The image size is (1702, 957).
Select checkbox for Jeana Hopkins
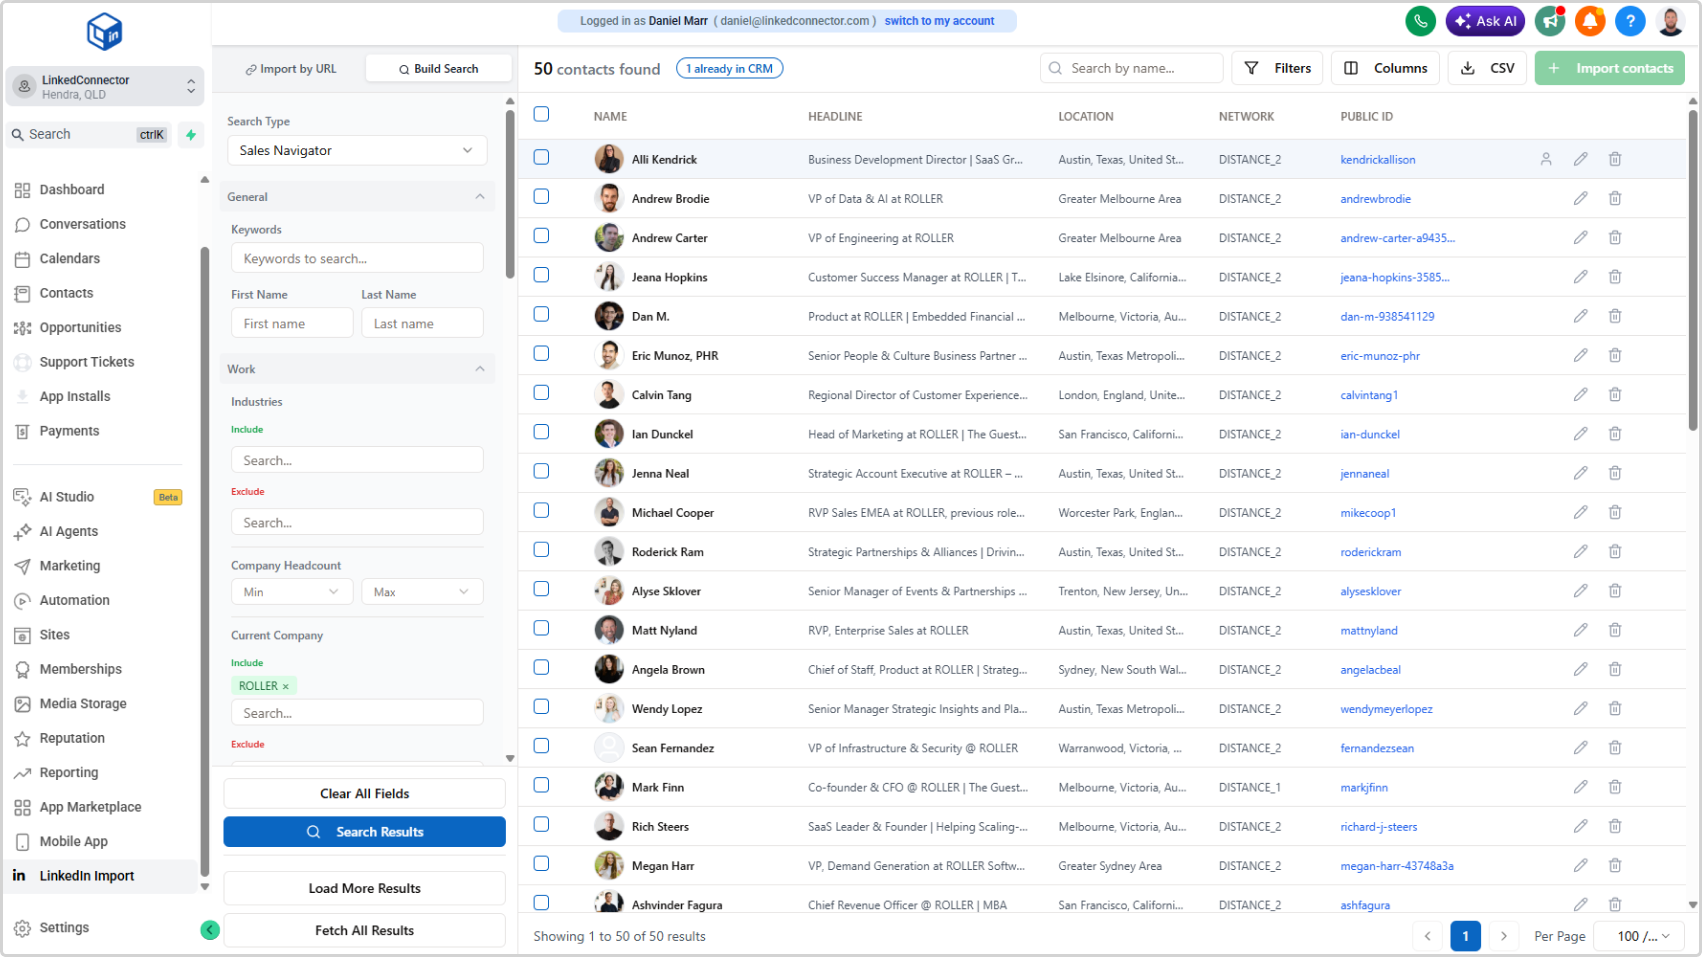(x=541, y=275)
